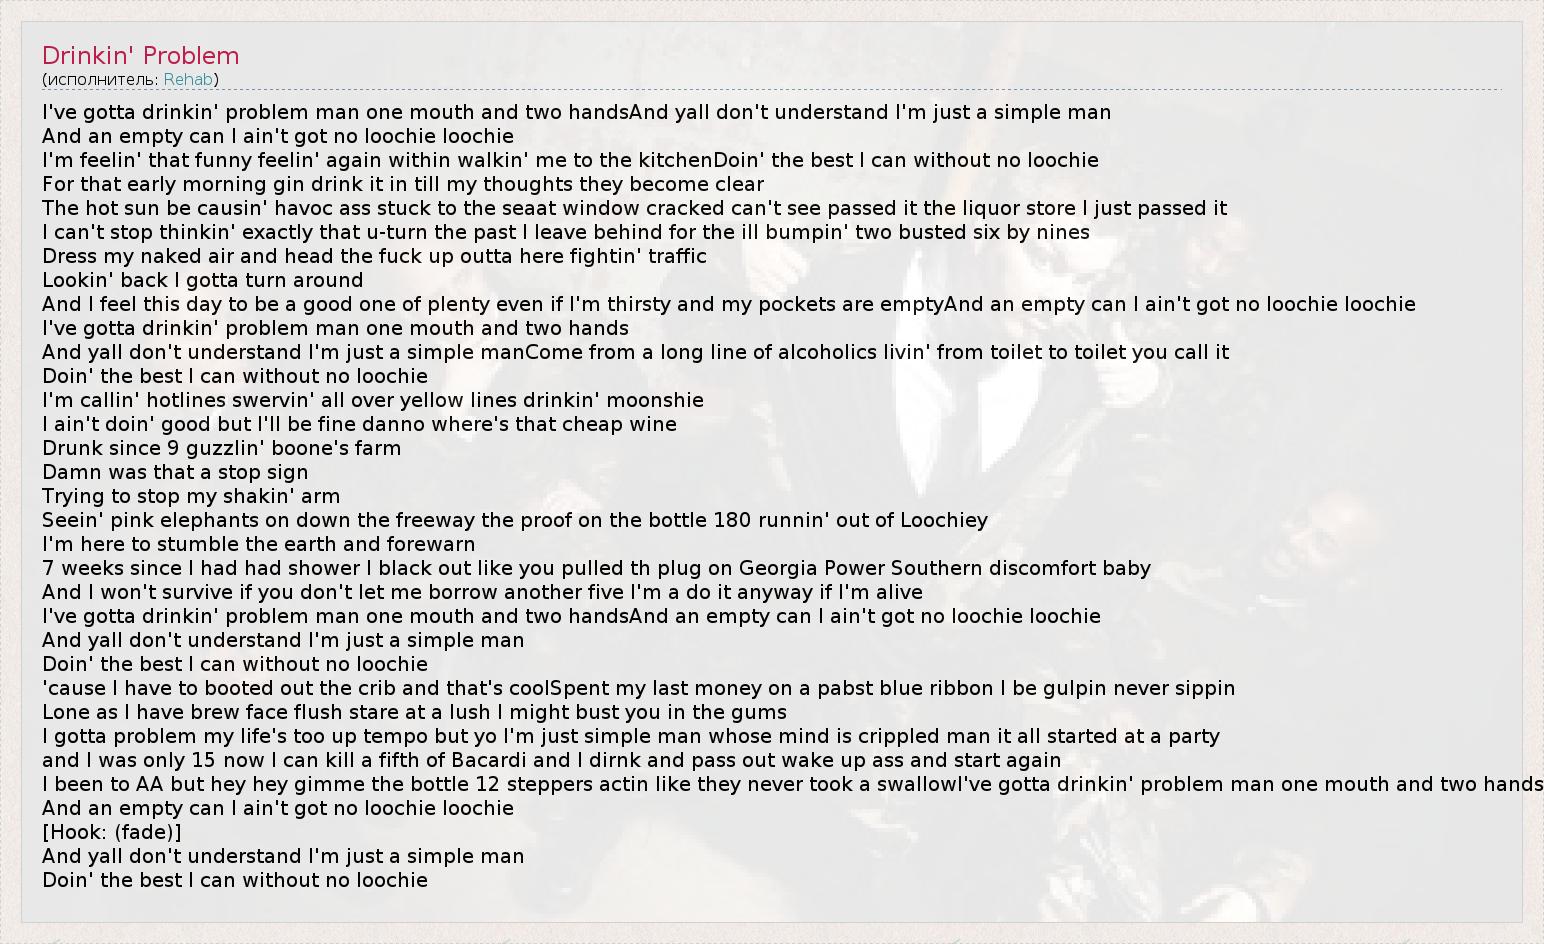Click the "[Hook: (fade)]" text line
This screenshot has height=944, width=1544.
[x=112, y=832]
